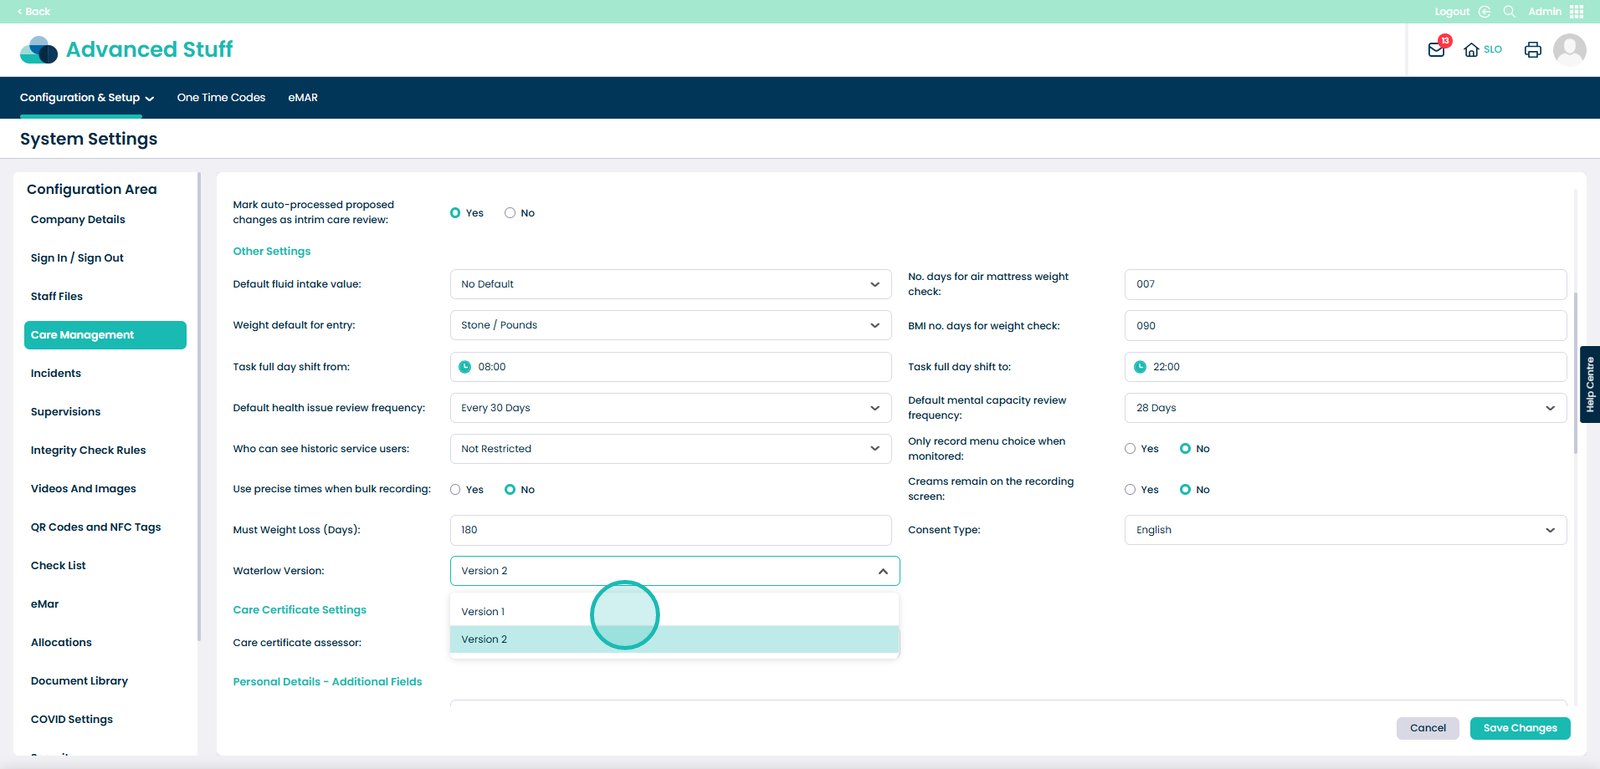The image size is (1600, 769).
Task: Click the logout arrow icon
Action: point(1484,12)
